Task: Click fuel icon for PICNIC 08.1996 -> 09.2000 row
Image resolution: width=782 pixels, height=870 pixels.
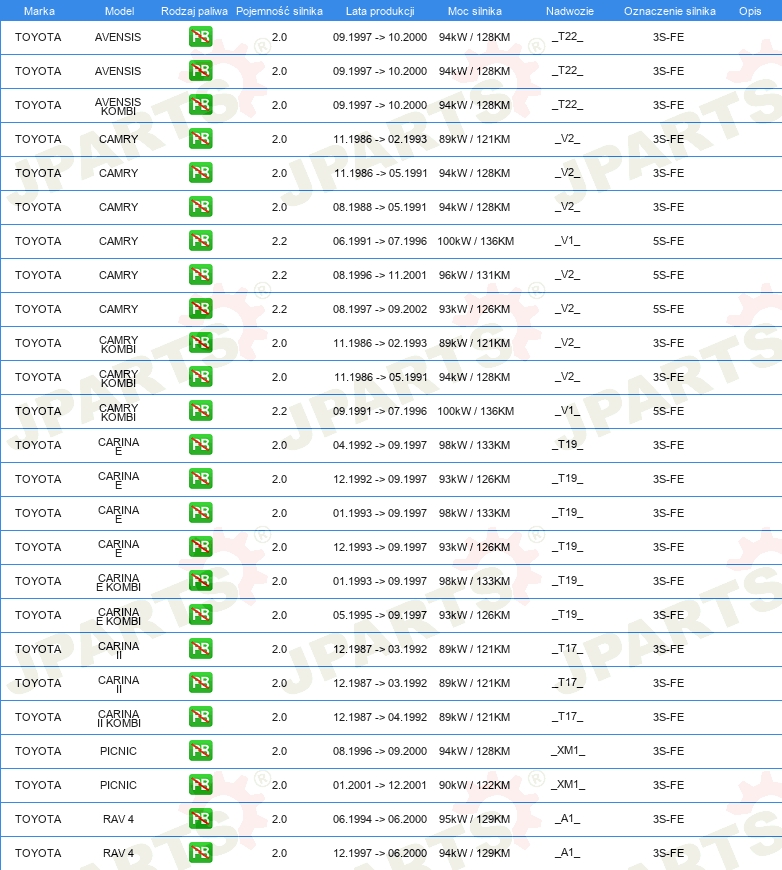Action: point(200,751)
